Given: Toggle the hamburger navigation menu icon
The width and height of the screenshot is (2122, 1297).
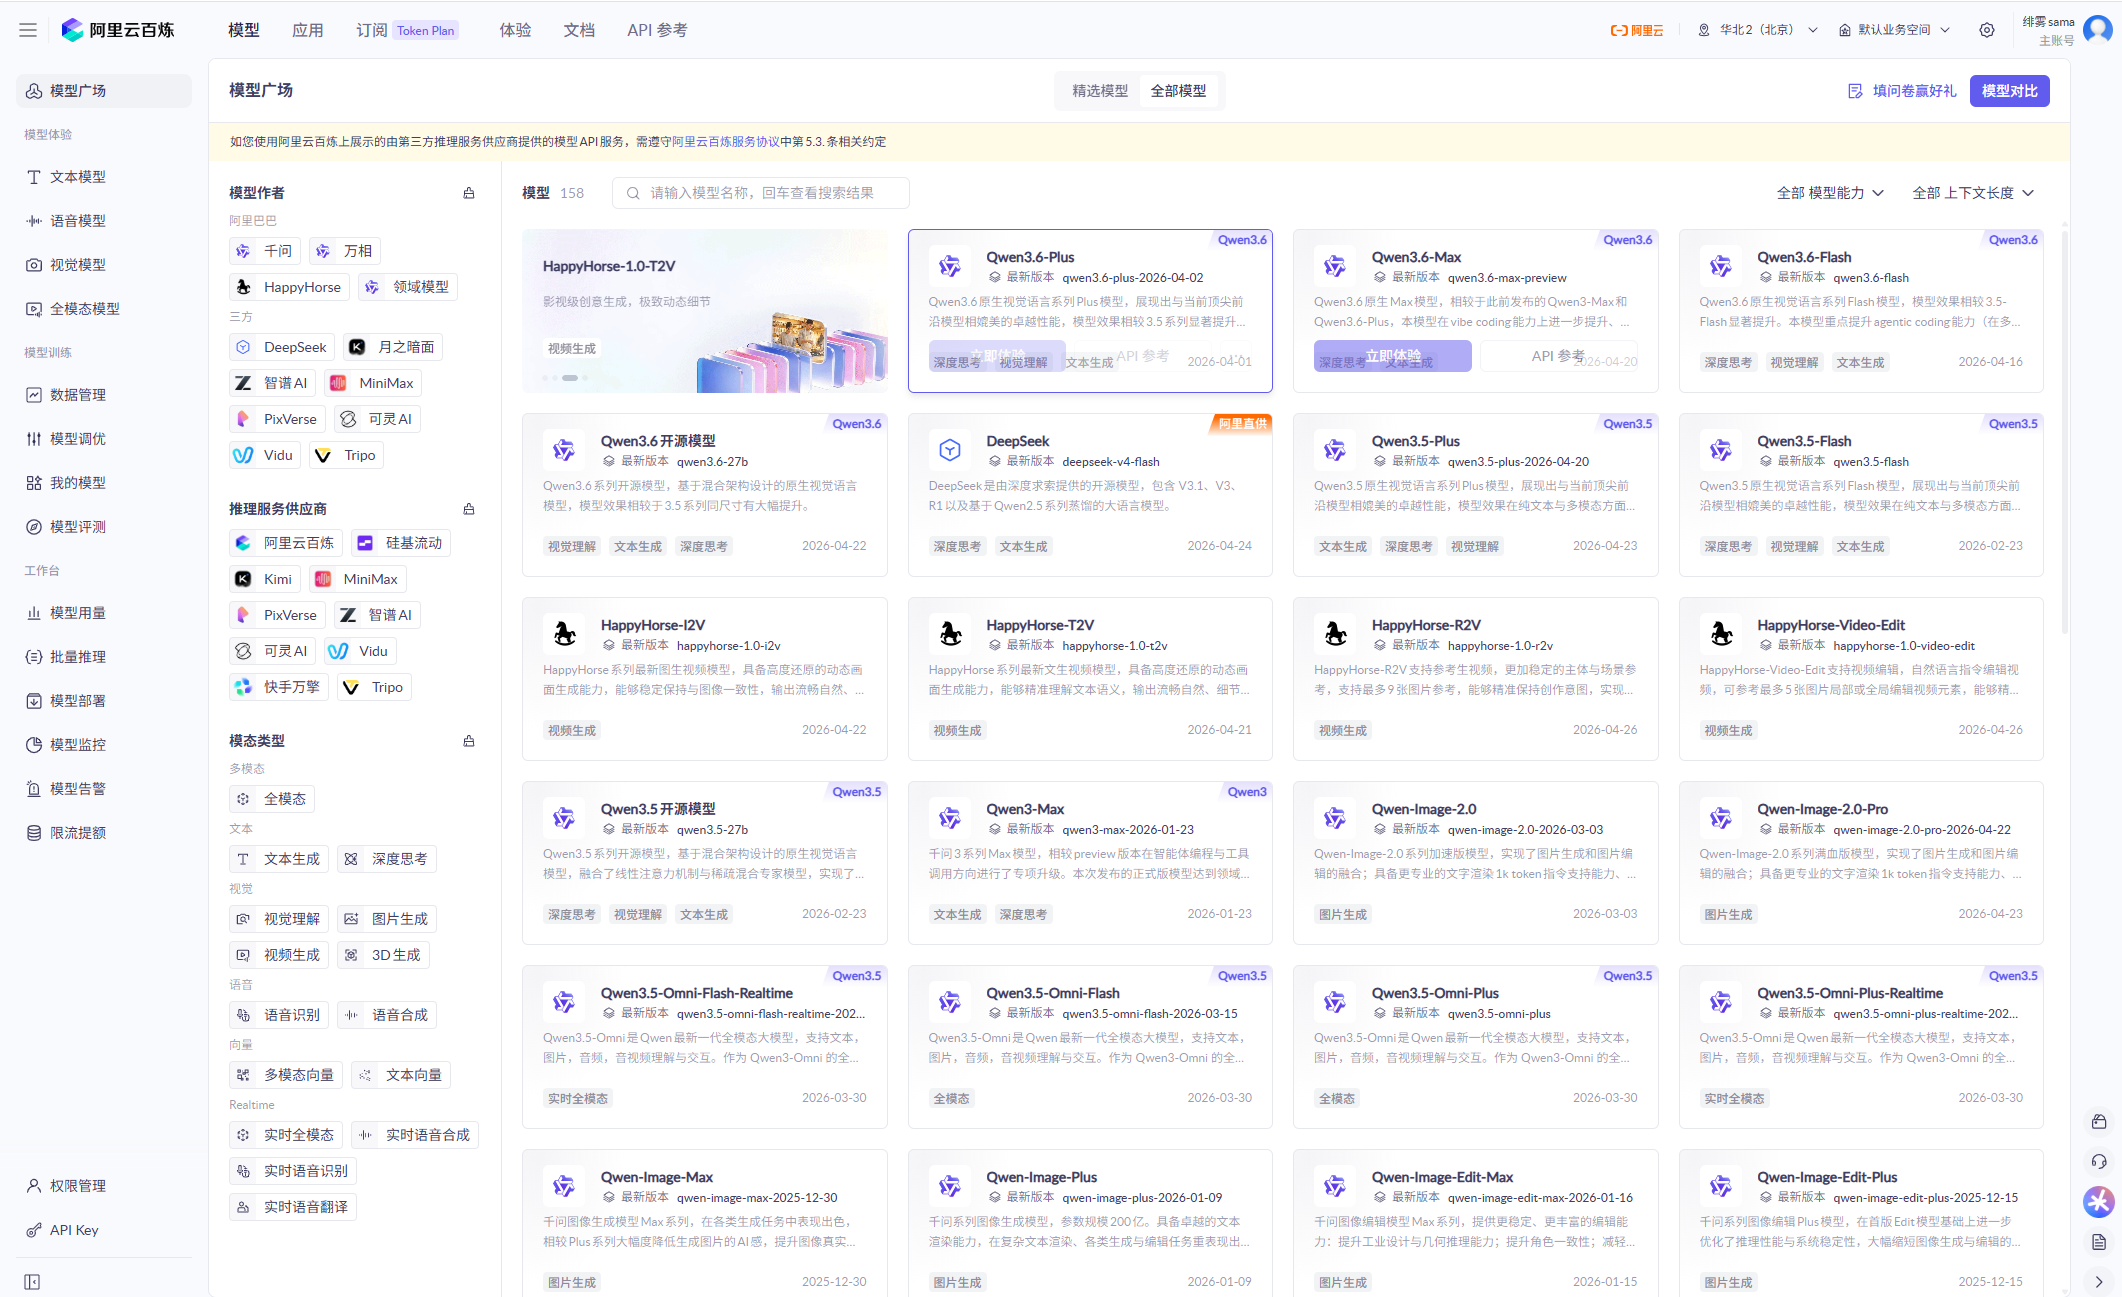Looking at the screenshot, I should click(28, 30).
